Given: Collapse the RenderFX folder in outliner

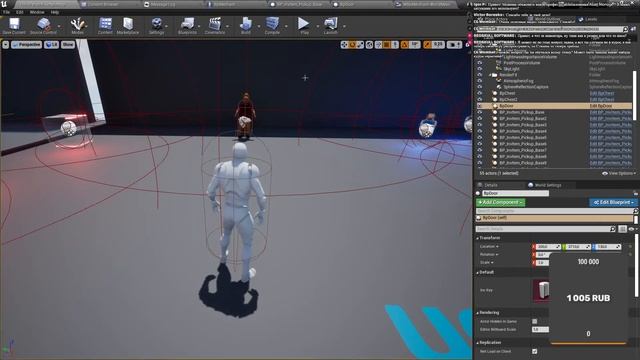Looking at the screenshot, I should (x=490, y=75).
